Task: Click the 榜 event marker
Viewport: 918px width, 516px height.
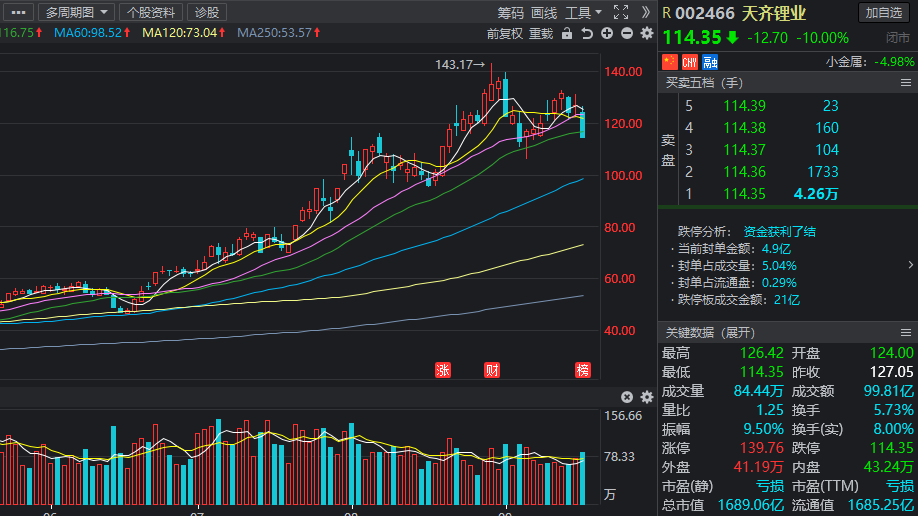Action: [x=583, y=370]
